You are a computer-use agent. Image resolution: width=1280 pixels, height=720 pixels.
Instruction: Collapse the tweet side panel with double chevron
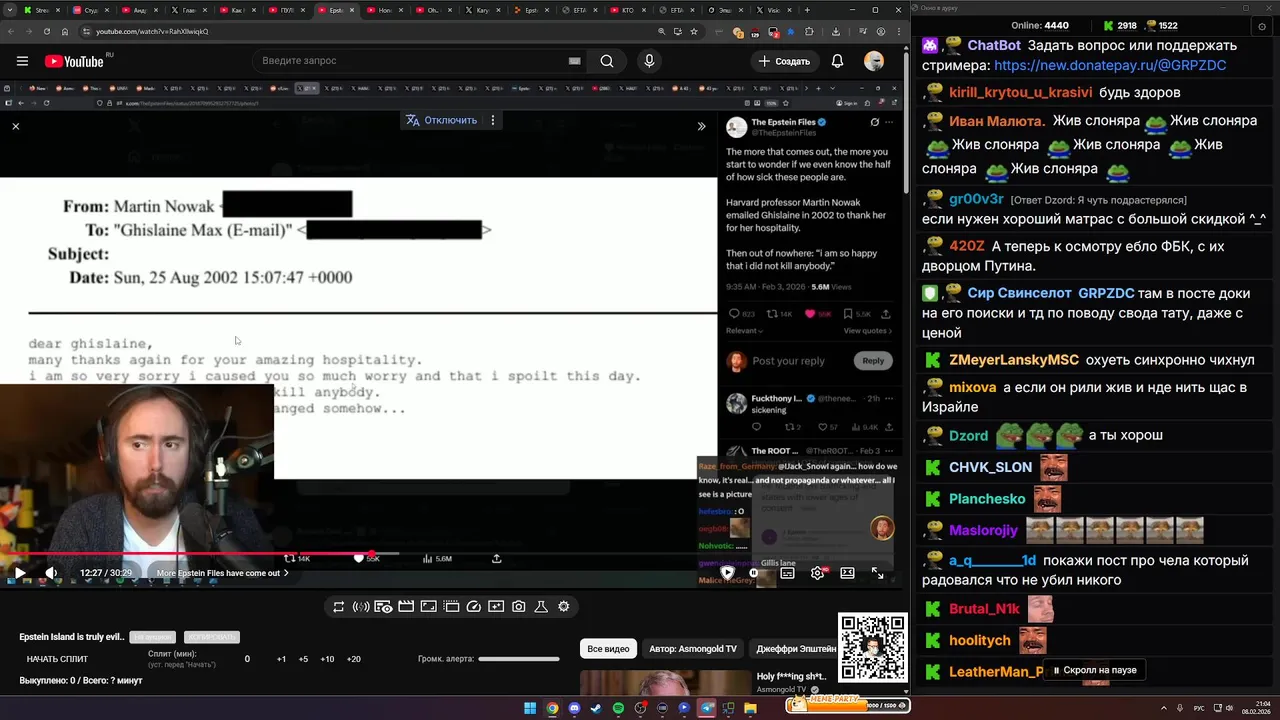[701, 126]
